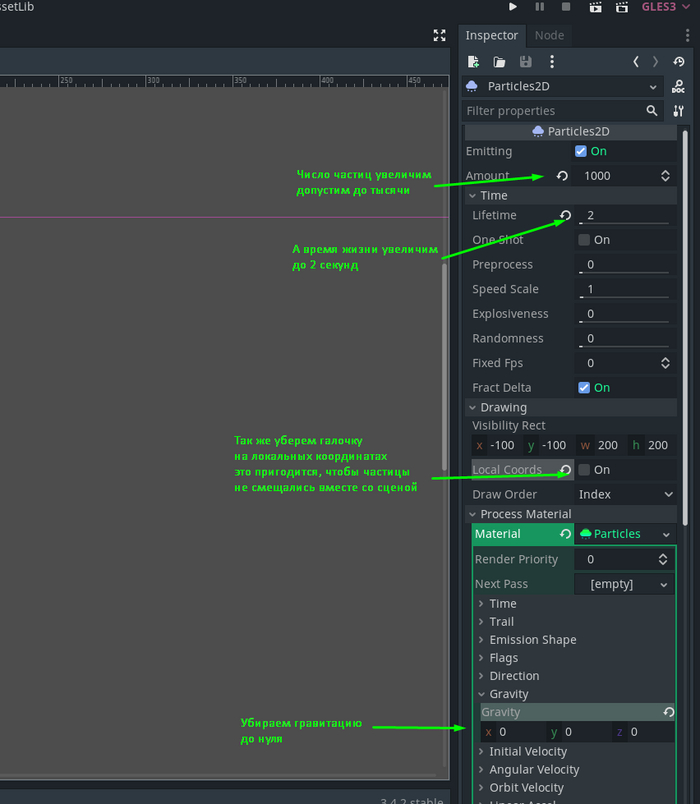Image resolution: width=700 pixels, height=804 pixels.
Task: Toggle distraction-free mode in the viewport
Action: tap(439, 35)
